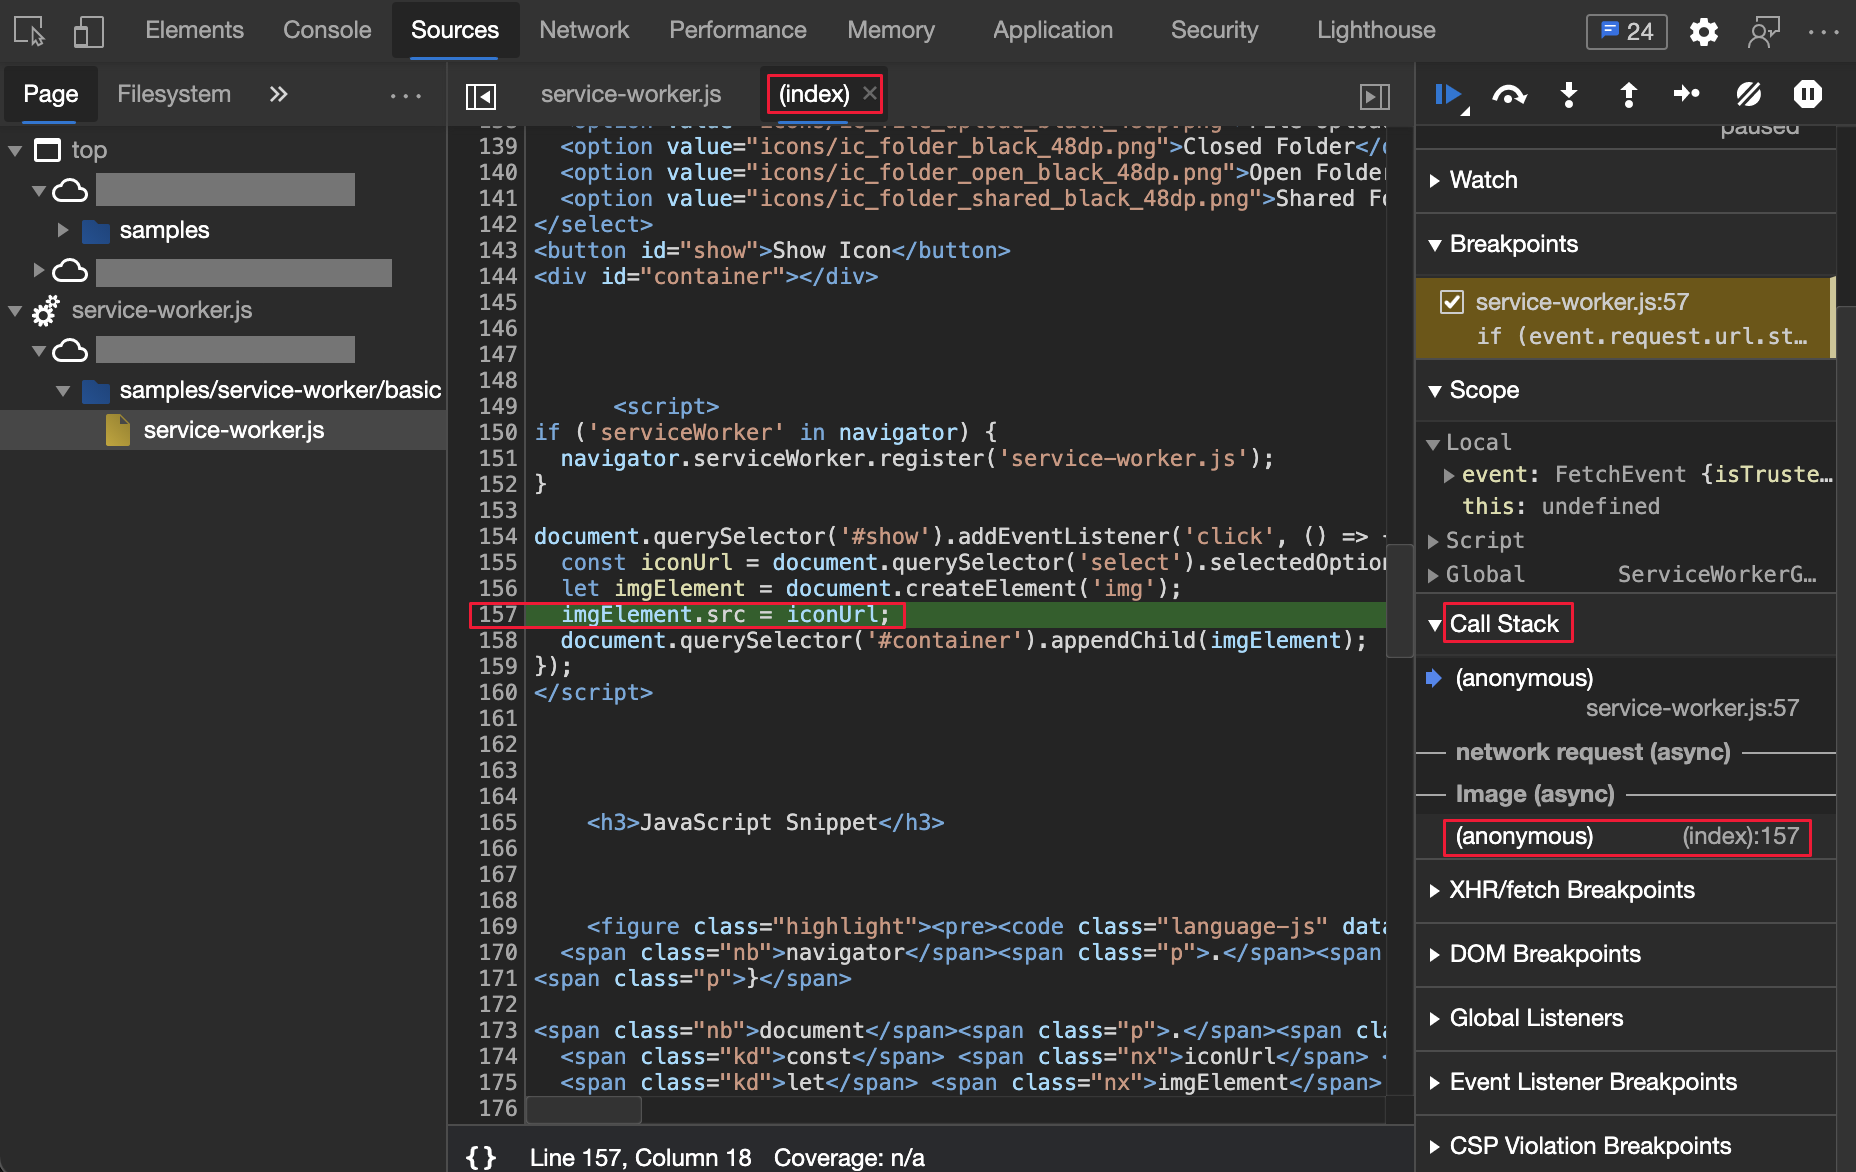Select the Filesystem navigator tab
Screen dimensions: 1856x1172
pyautogui.click(x=174, y=93)
